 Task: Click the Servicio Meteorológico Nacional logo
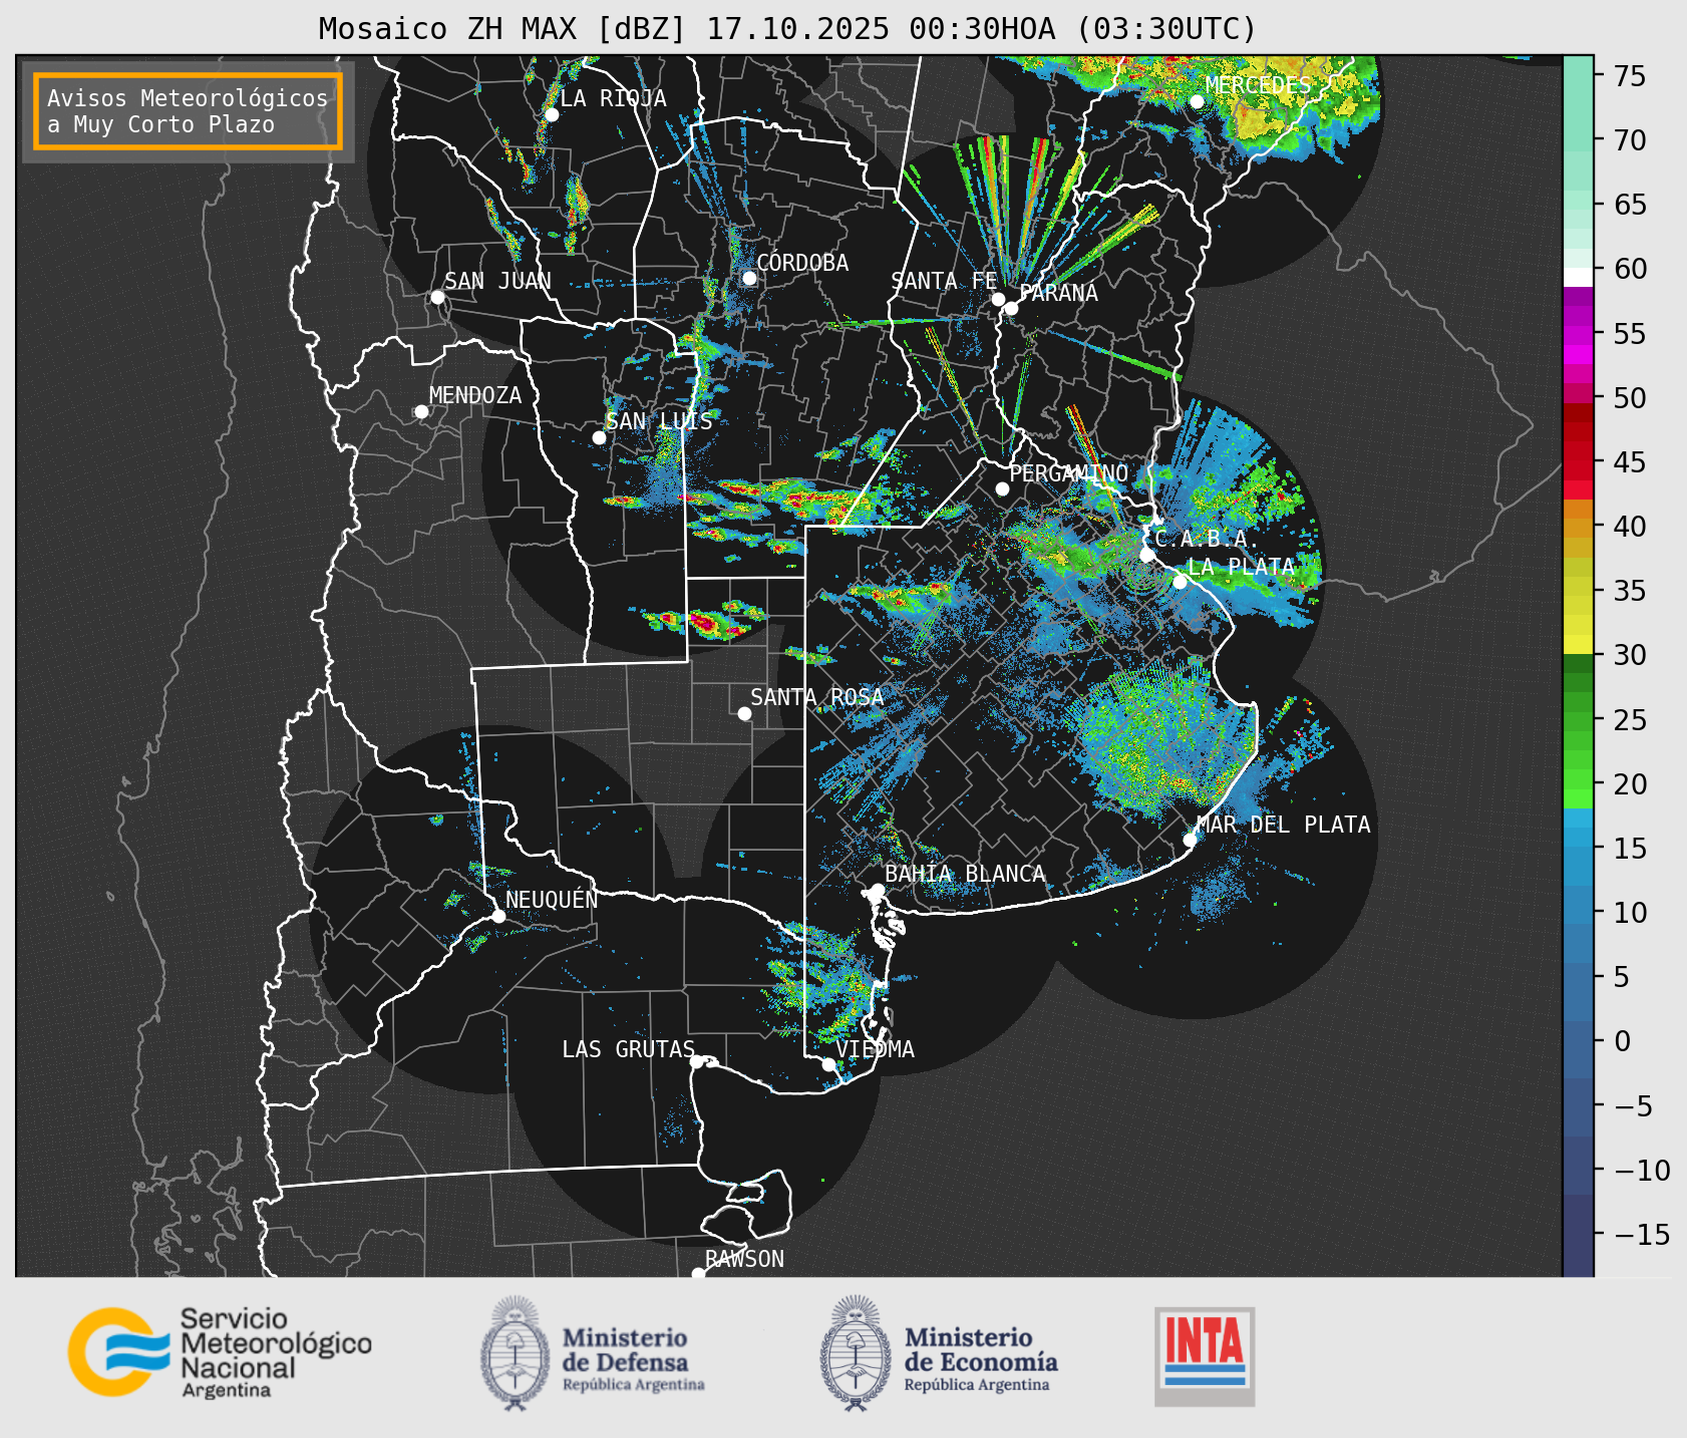pyautogui.click(x=219, y=1352)
